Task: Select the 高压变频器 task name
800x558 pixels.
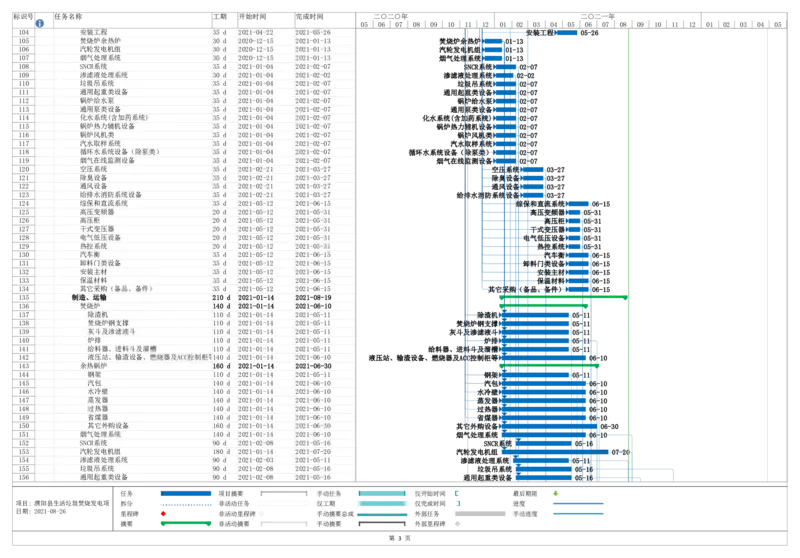Action: pyautogui.click(x=96, y=211)
